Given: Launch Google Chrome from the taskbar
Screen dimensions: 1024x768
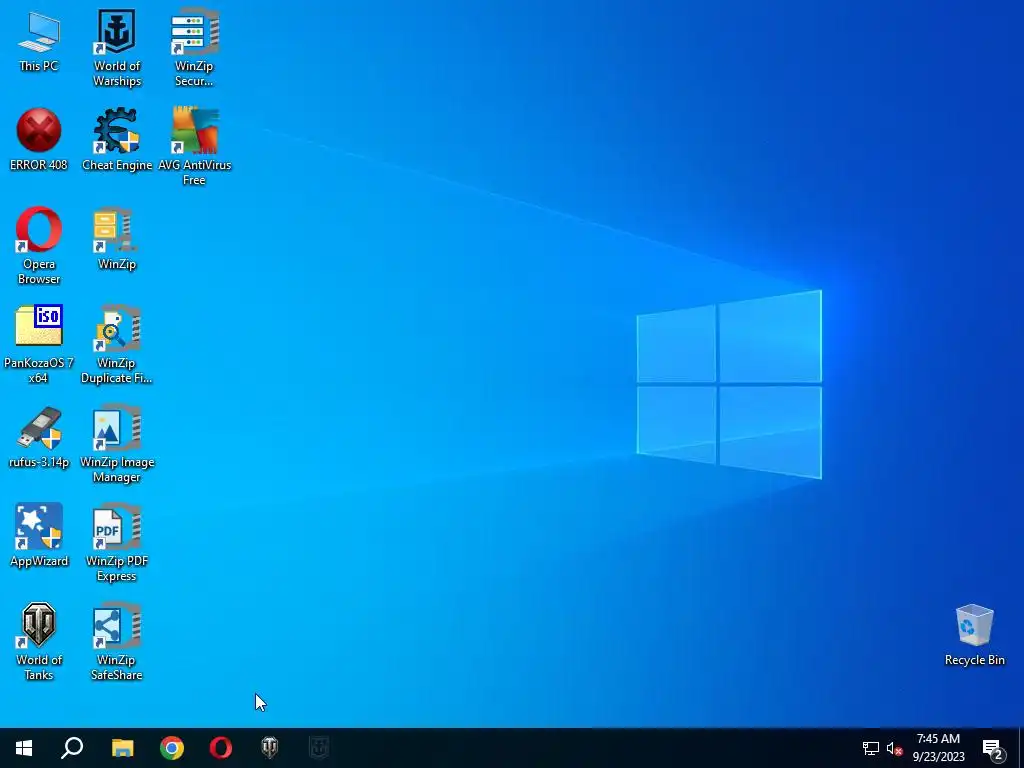Looking at the screenshot, I should pyautogui.click(x=172, y=748).
